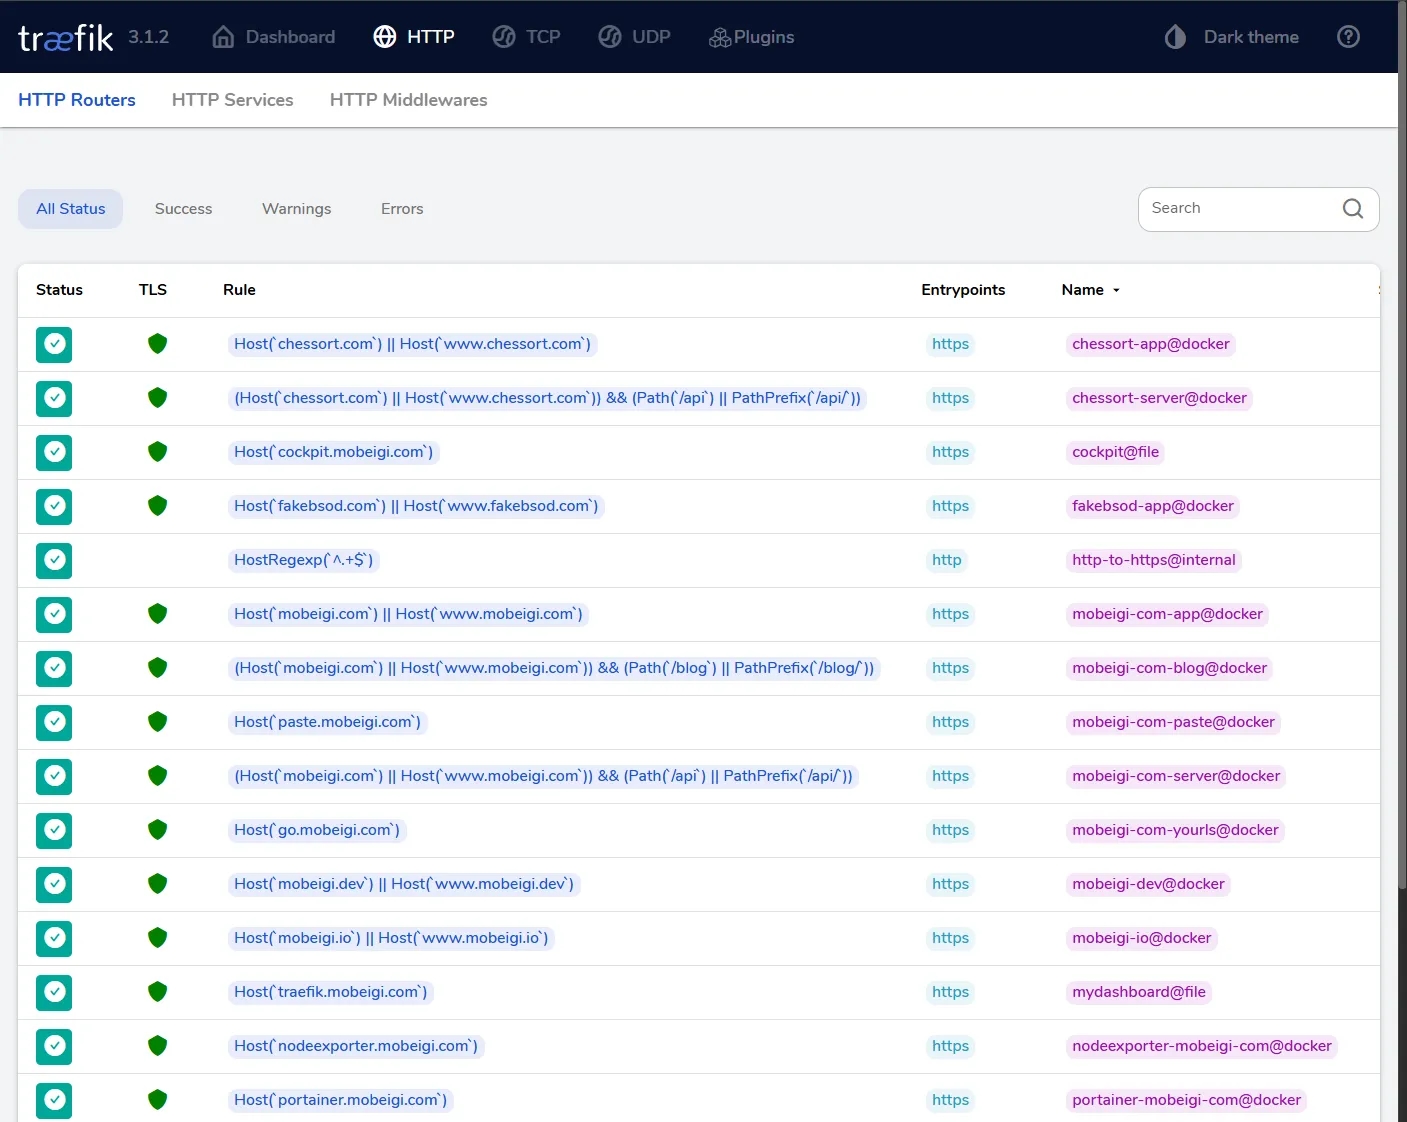This screenshot has width=1407, height=1122.
Task: Show only the Warnings status routers
Action: pyautogui.click(x=296, y=209)
